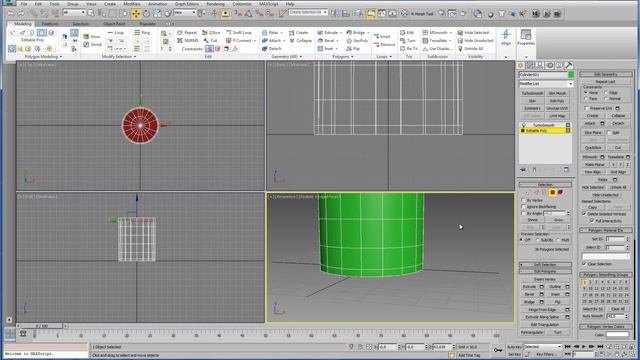Select Polygon sub-object level icon
This screenshot has height=360, width=640.
click(x=552, y=192)
